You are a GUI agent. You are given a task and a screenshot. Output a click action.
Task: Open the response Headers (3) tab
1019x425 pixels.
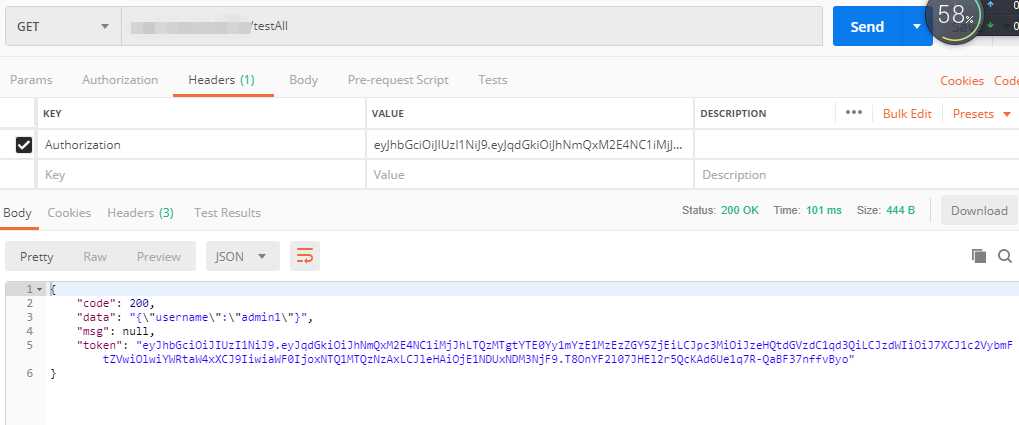click(140, 212)
